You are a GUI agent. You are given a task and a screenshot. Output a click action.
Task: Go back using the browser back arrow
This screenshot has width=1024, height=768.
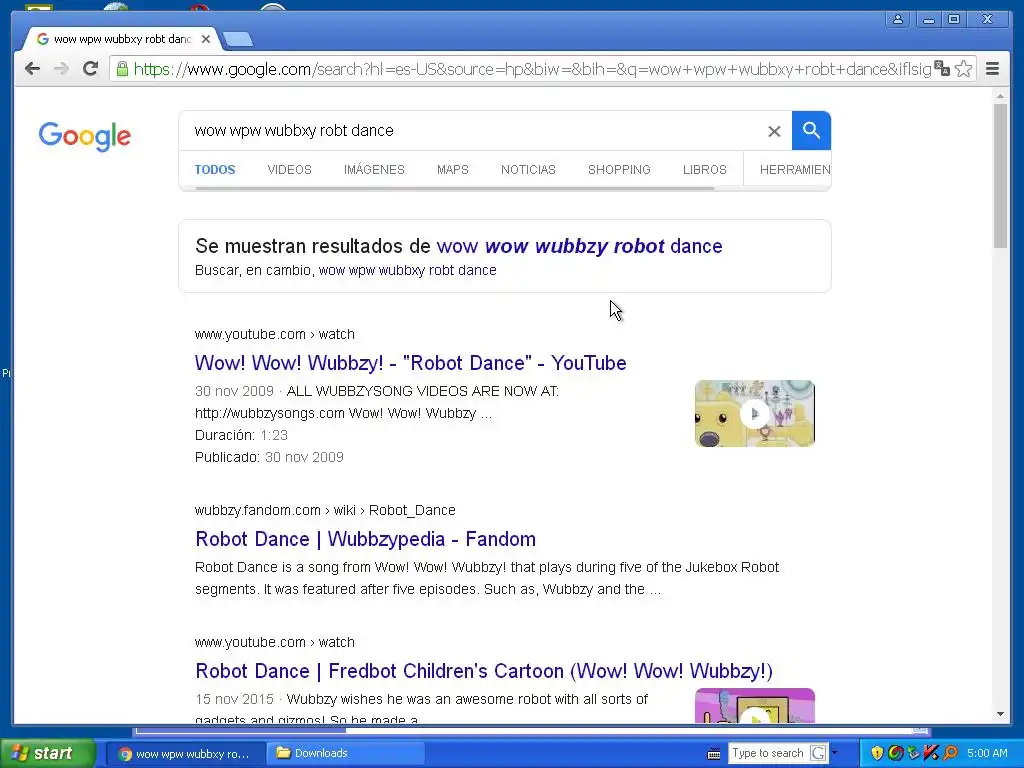click(32, 69)
